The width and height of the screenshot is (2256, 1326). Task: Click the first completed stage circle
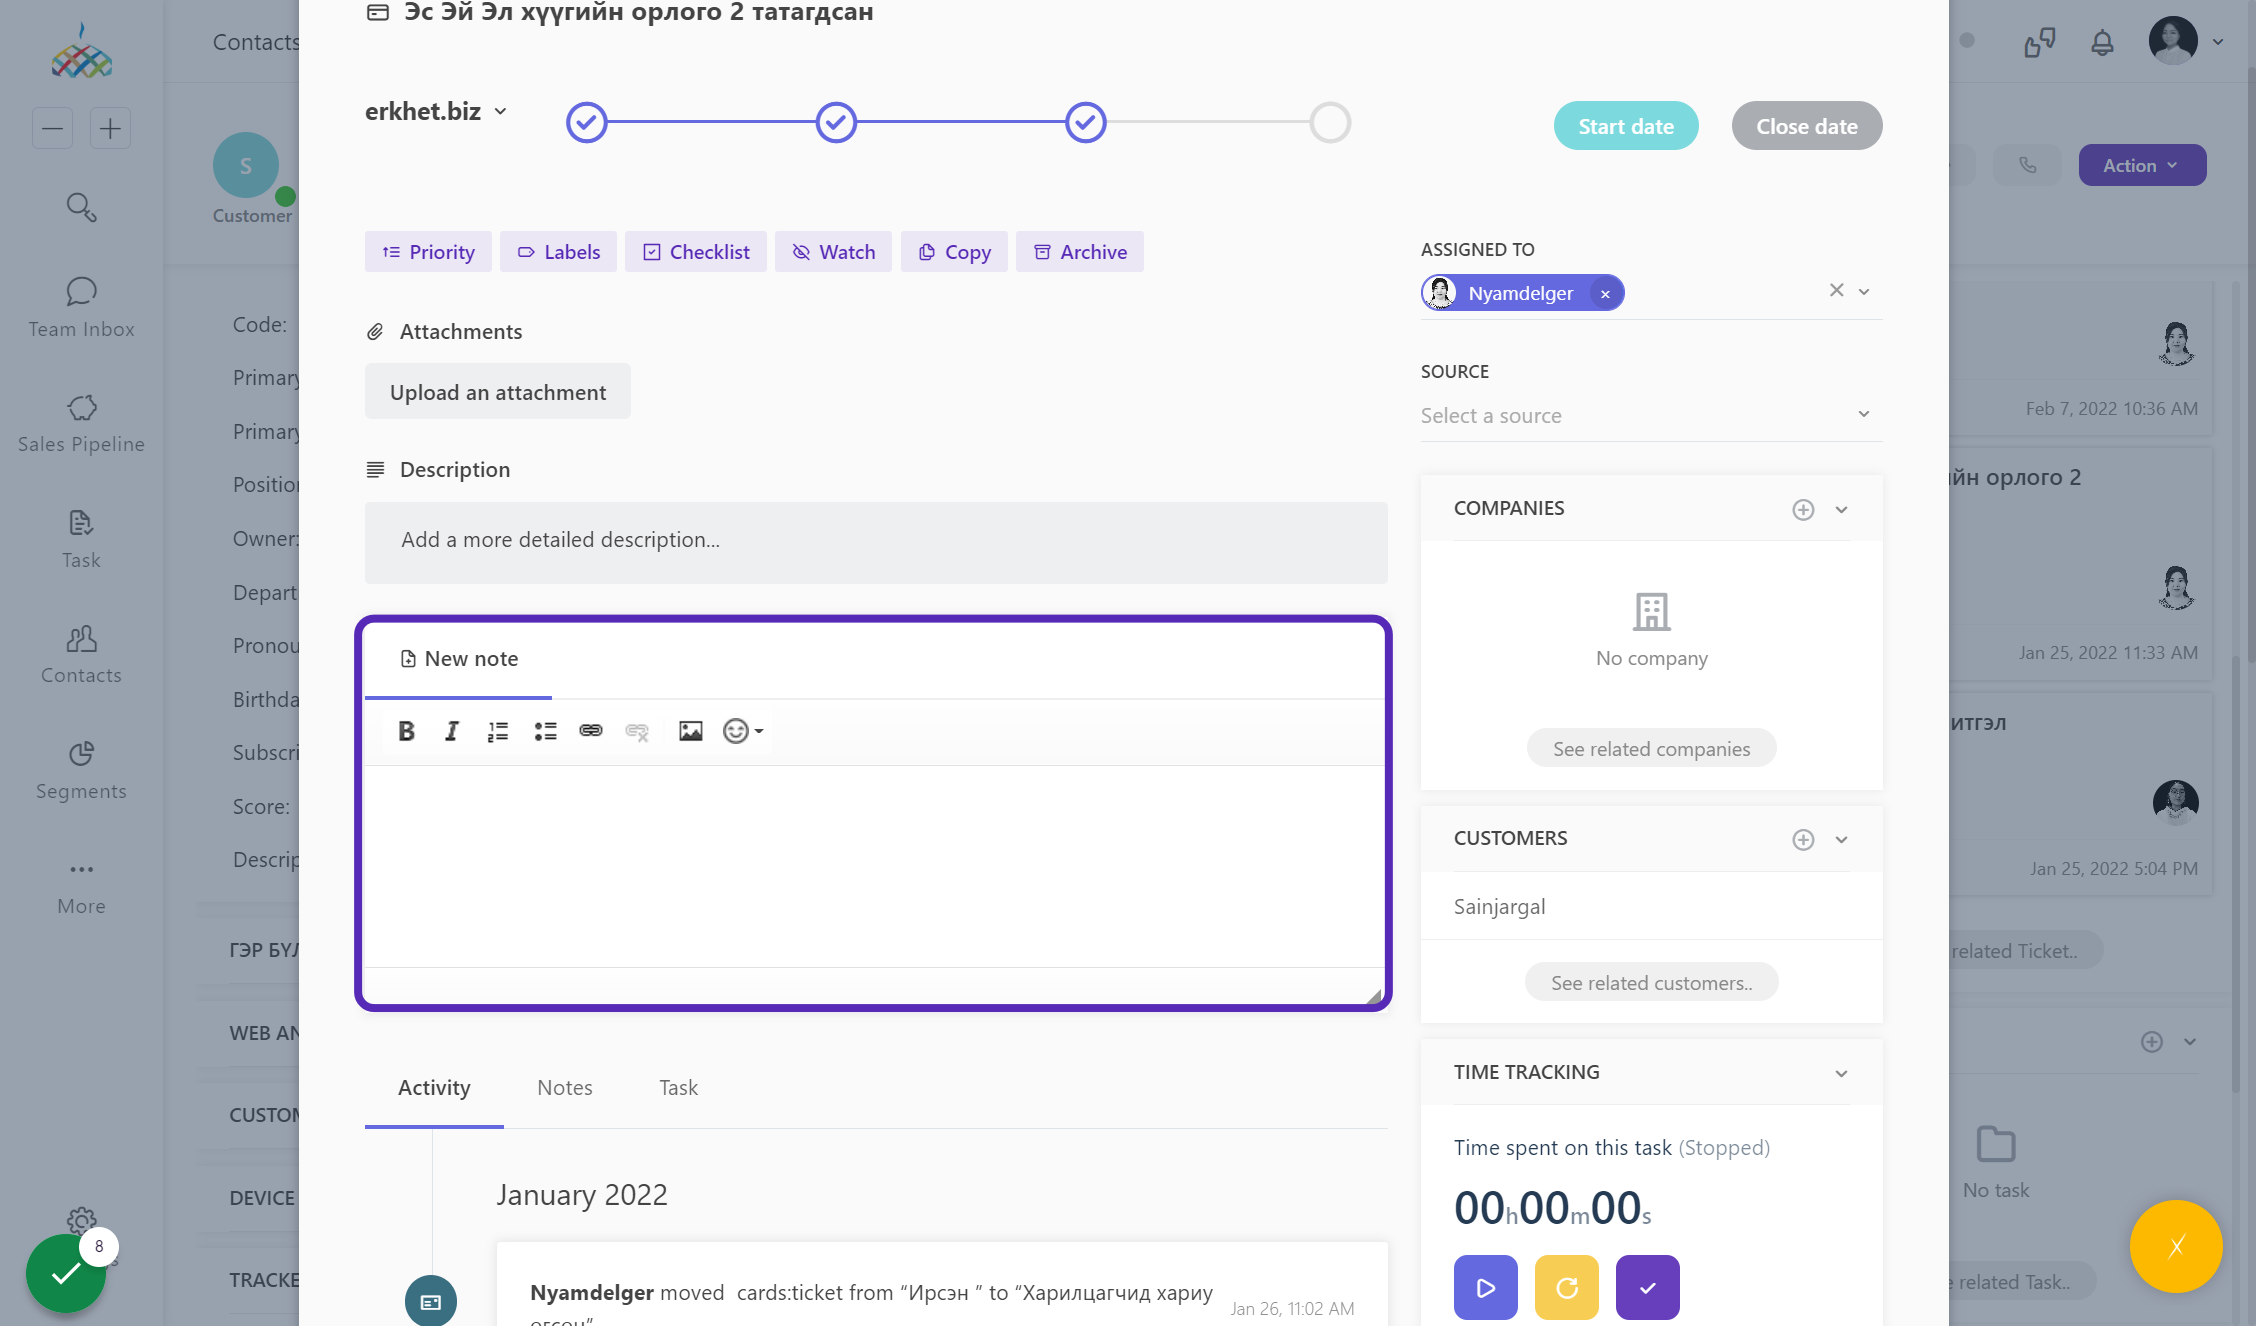pos(586,122)
